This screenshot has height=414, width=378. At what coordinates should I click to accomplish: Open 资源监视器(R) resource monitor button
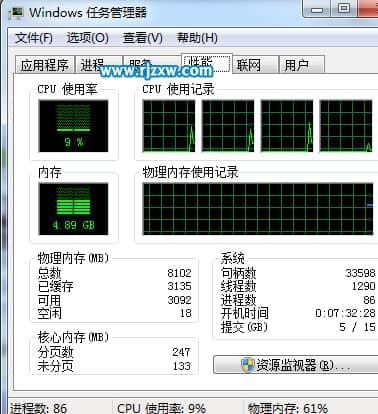296,365
